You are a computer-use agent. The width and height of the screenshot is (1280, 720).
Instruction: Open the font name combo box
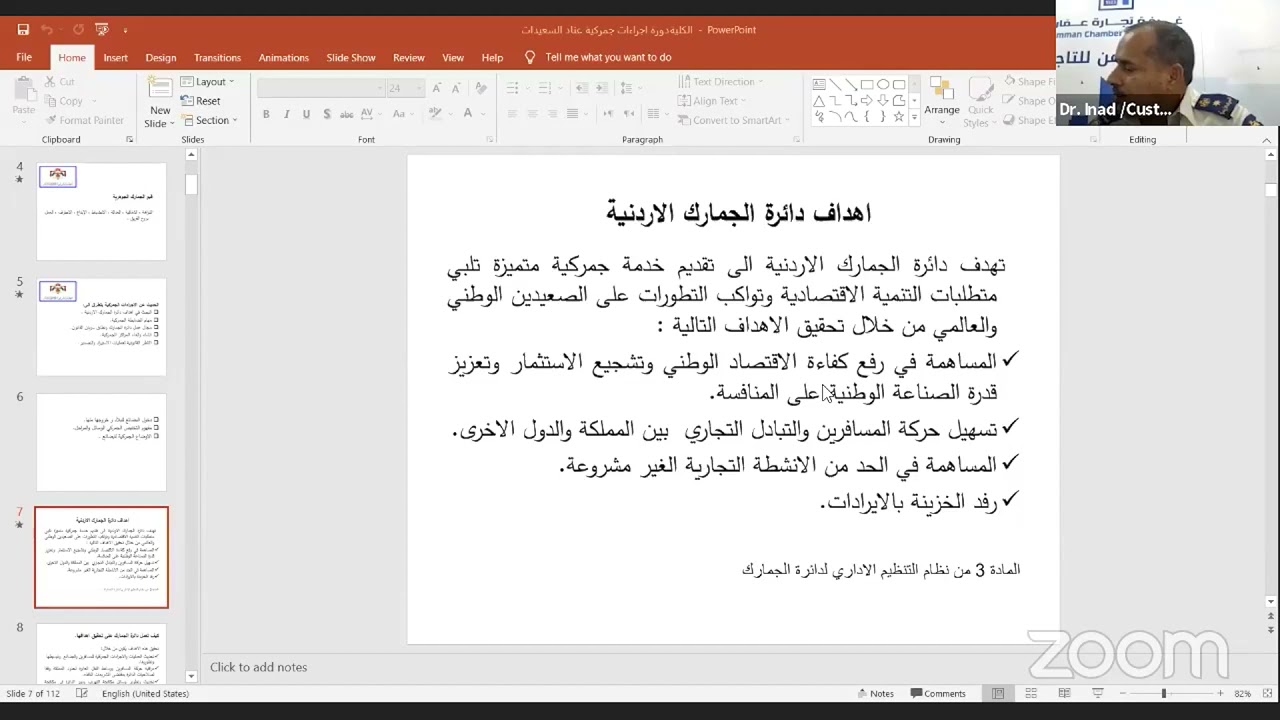tap(321, 88)
